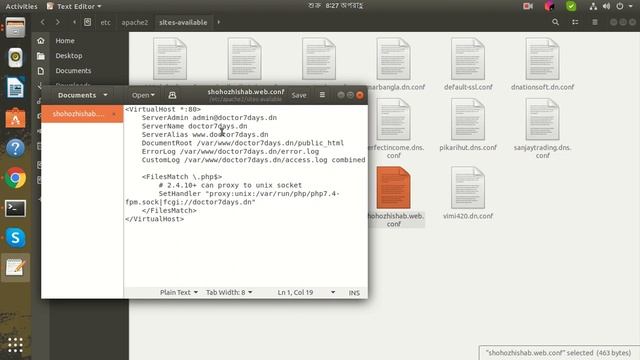Screen dimensions: 640x360
Task: Click the <FilesMatch \.php$> line
Action: coord(182,177)
